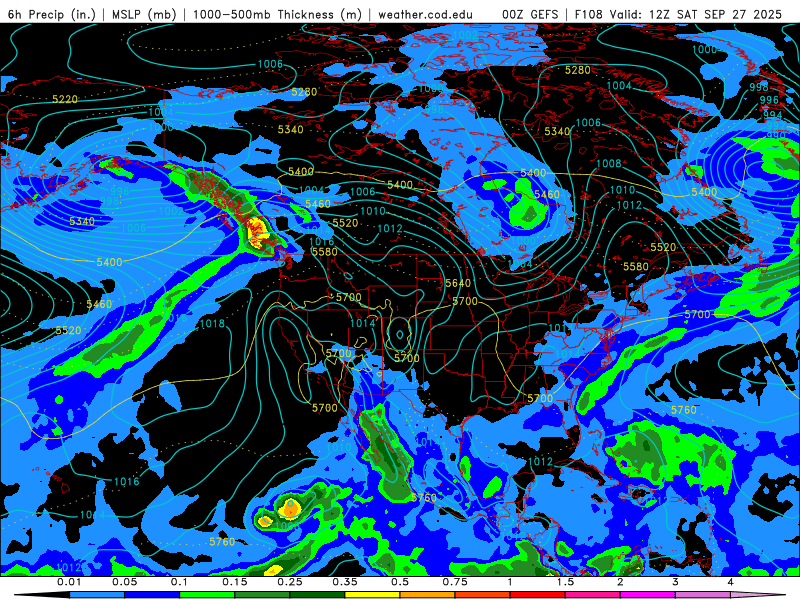Click the 5220 thickness contour label
This screenshot has height=600, width=800.
(65, 99)
